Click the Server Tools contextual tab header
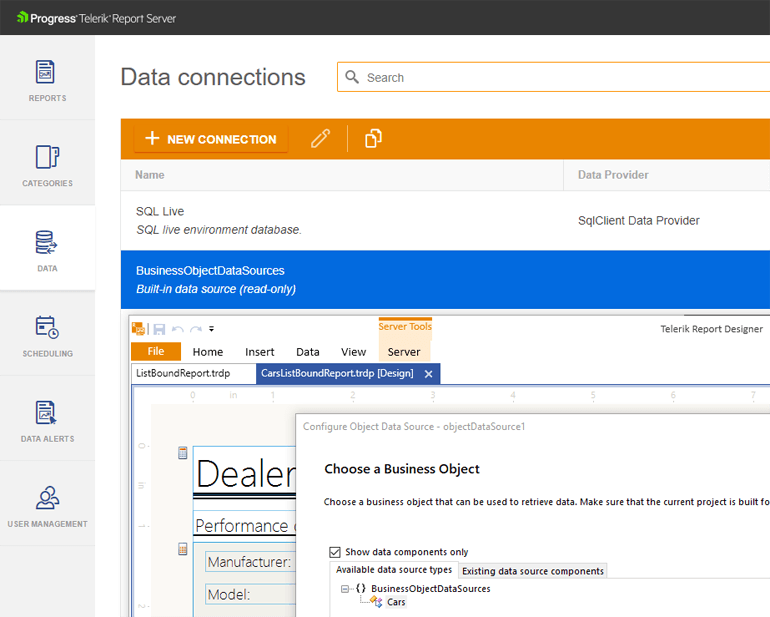 point(405,327)
